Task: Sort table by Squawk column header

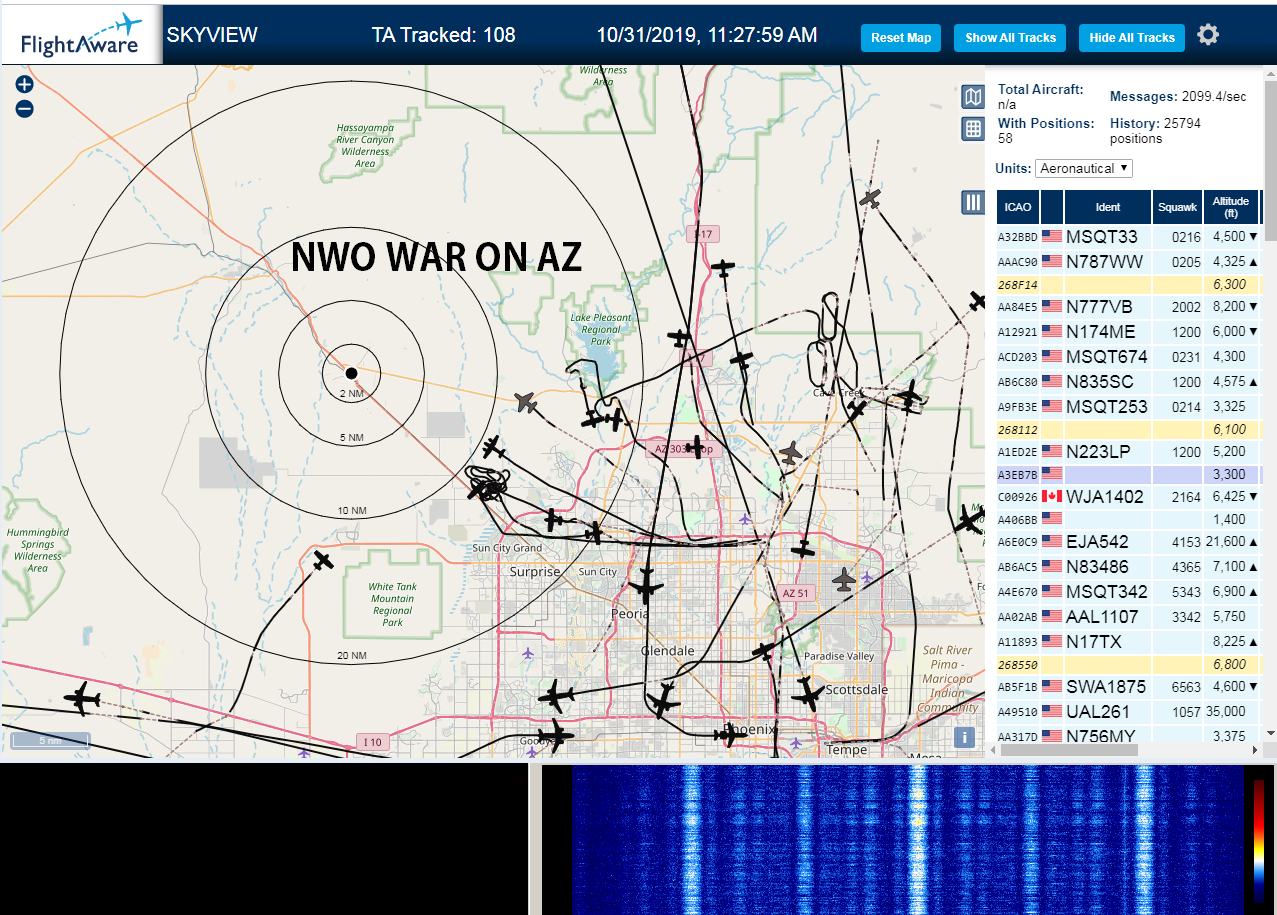Action: click(1177, 207)
